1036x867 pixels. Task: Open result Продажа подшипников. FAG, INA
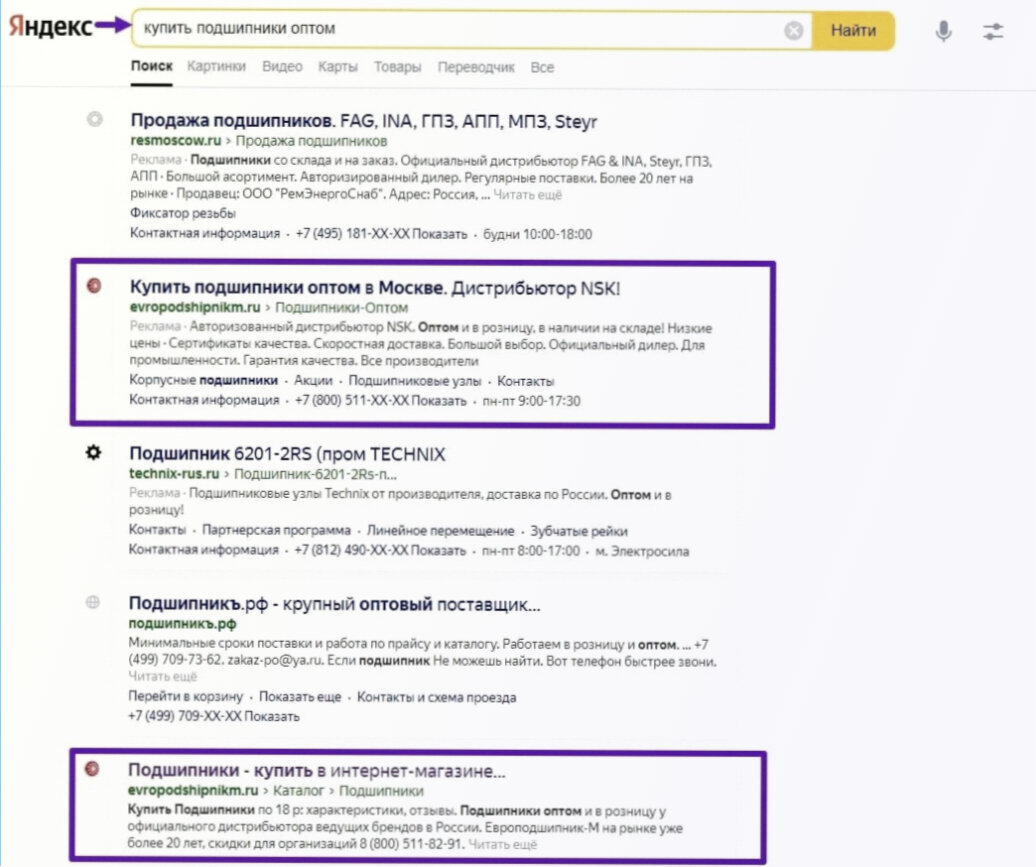point(363,121)
